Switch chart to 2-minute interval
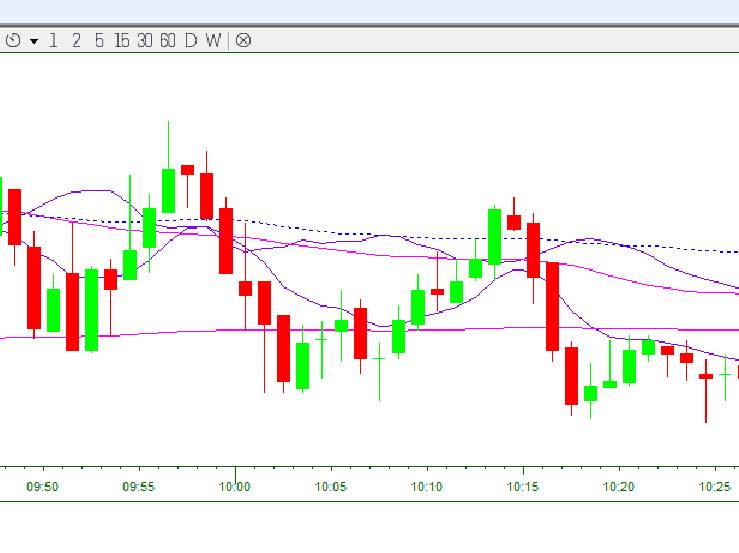 pos(76,40)
